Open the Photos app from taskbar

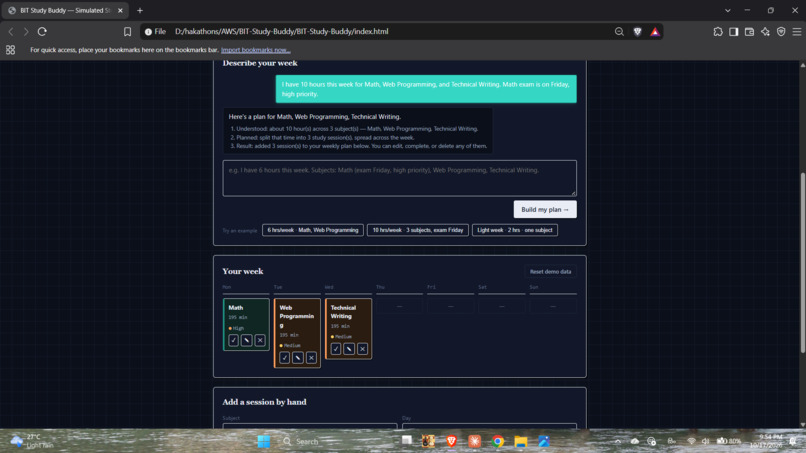[x=544, y=441]
